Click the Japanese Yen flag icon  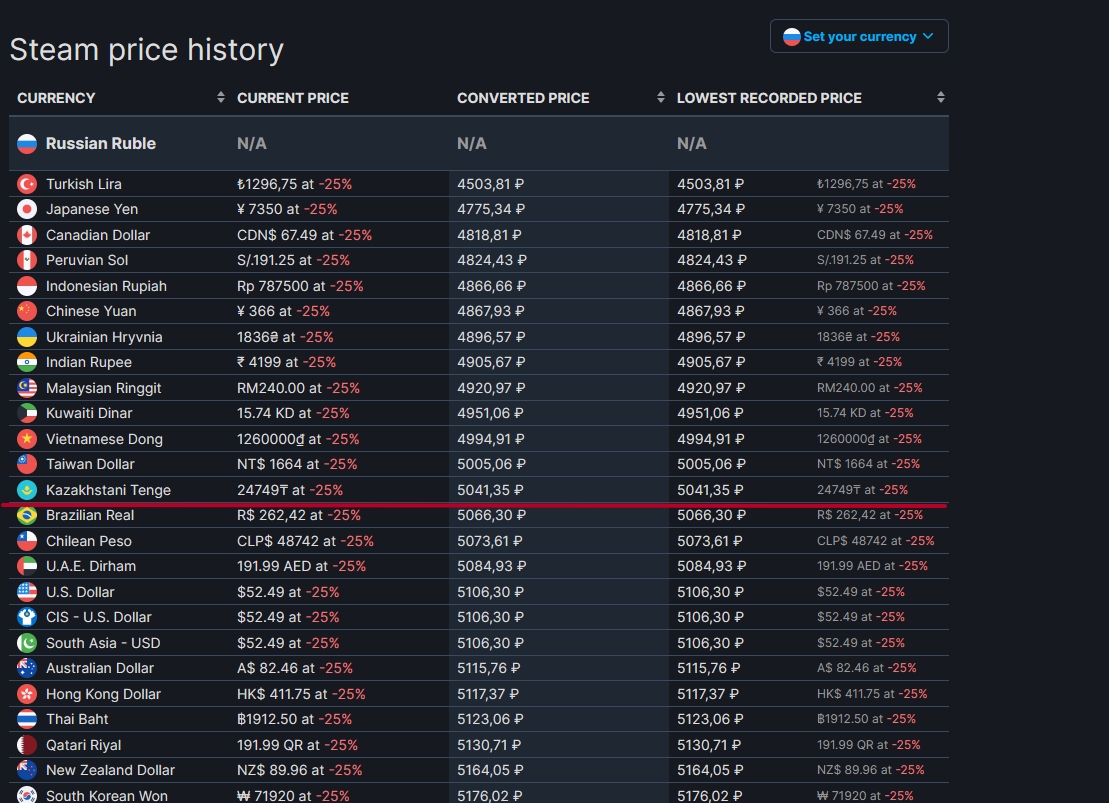coord(27,209)
